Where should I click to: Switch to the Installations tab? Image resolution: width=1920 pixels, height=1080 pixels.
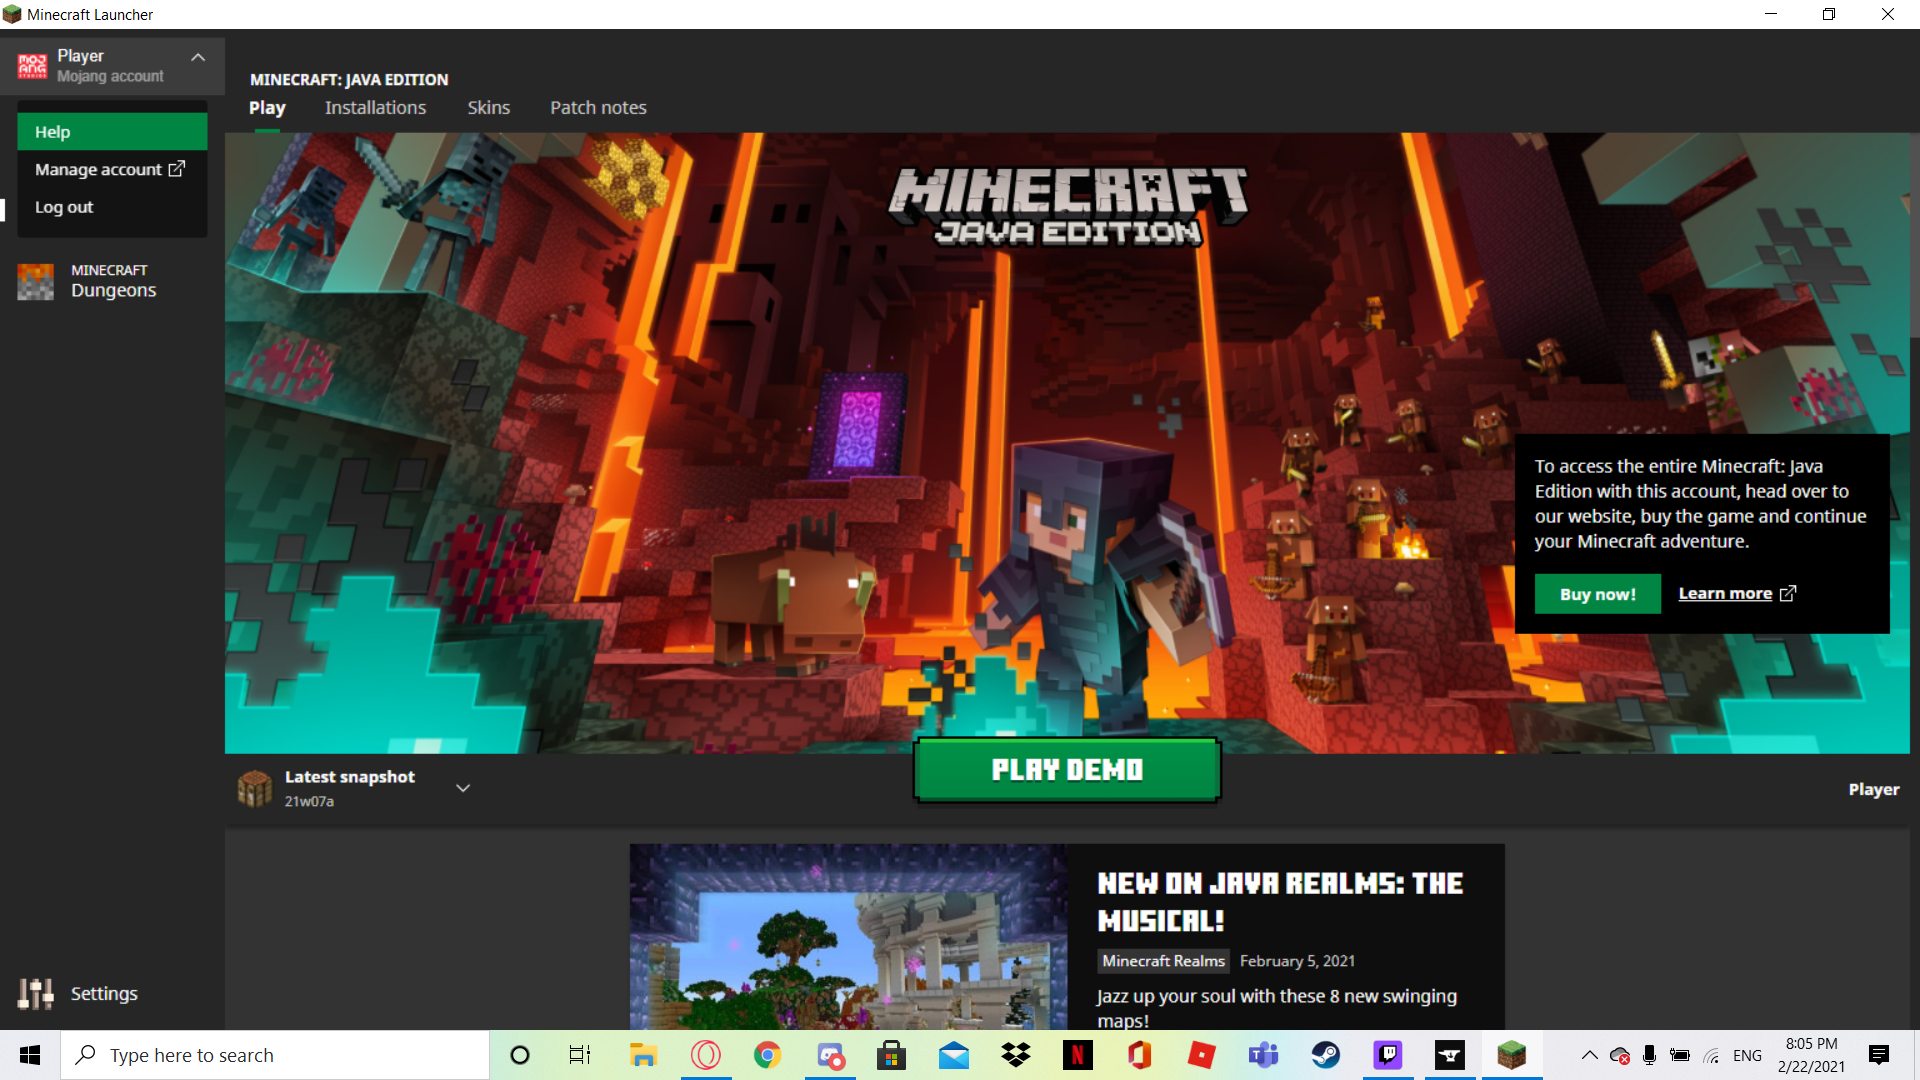(375, 108)
